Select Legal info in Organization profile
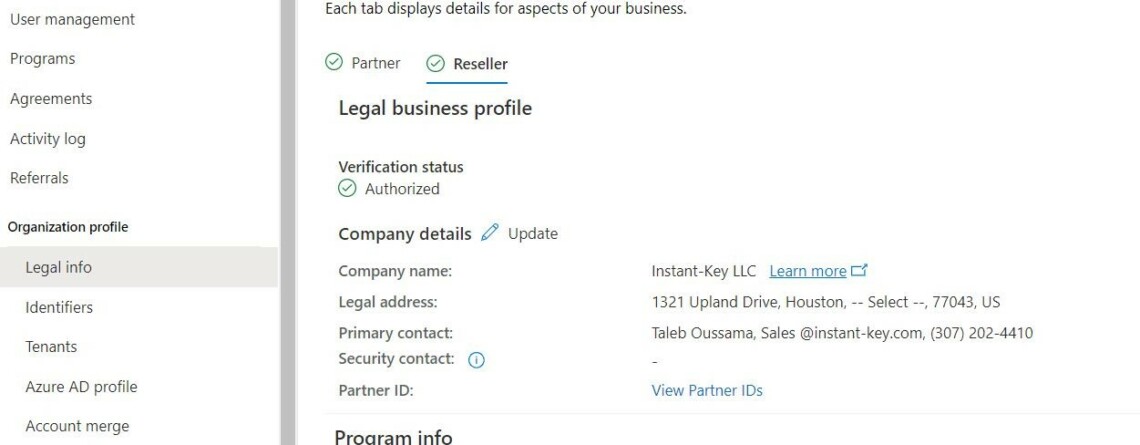 point(58,267)
